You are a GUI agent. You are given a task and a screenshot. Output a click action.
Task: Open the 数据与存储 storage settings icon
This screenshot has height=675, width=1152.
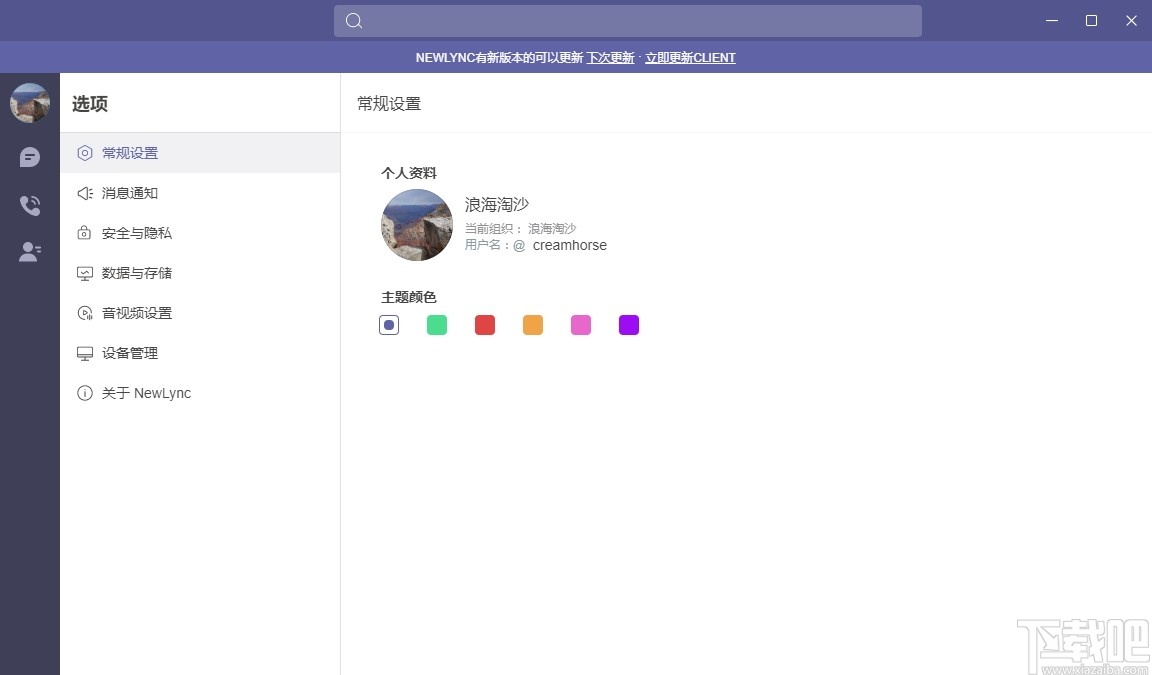click(84, 273)
